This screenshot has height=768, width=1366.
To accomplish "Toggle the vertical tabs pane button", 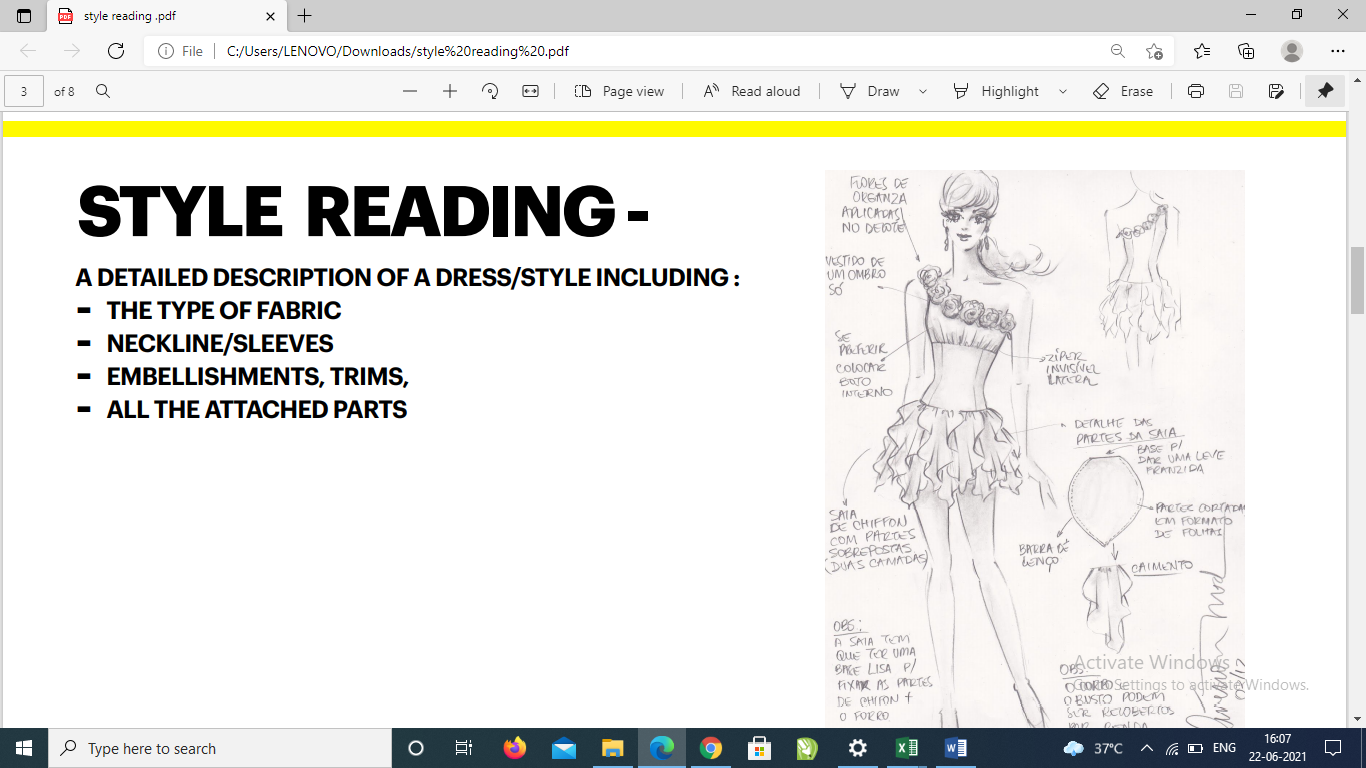I will (24, 16).
